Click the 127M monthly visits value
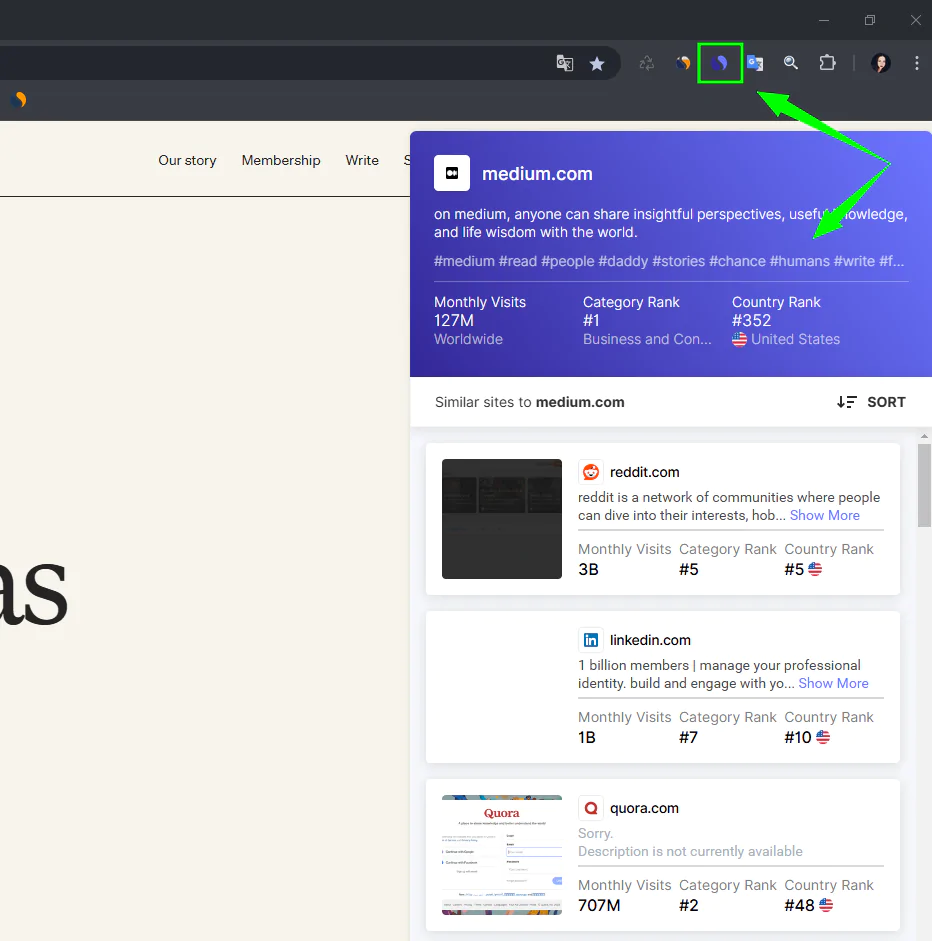This screenshot has width=932, height=941. (454, 320)
